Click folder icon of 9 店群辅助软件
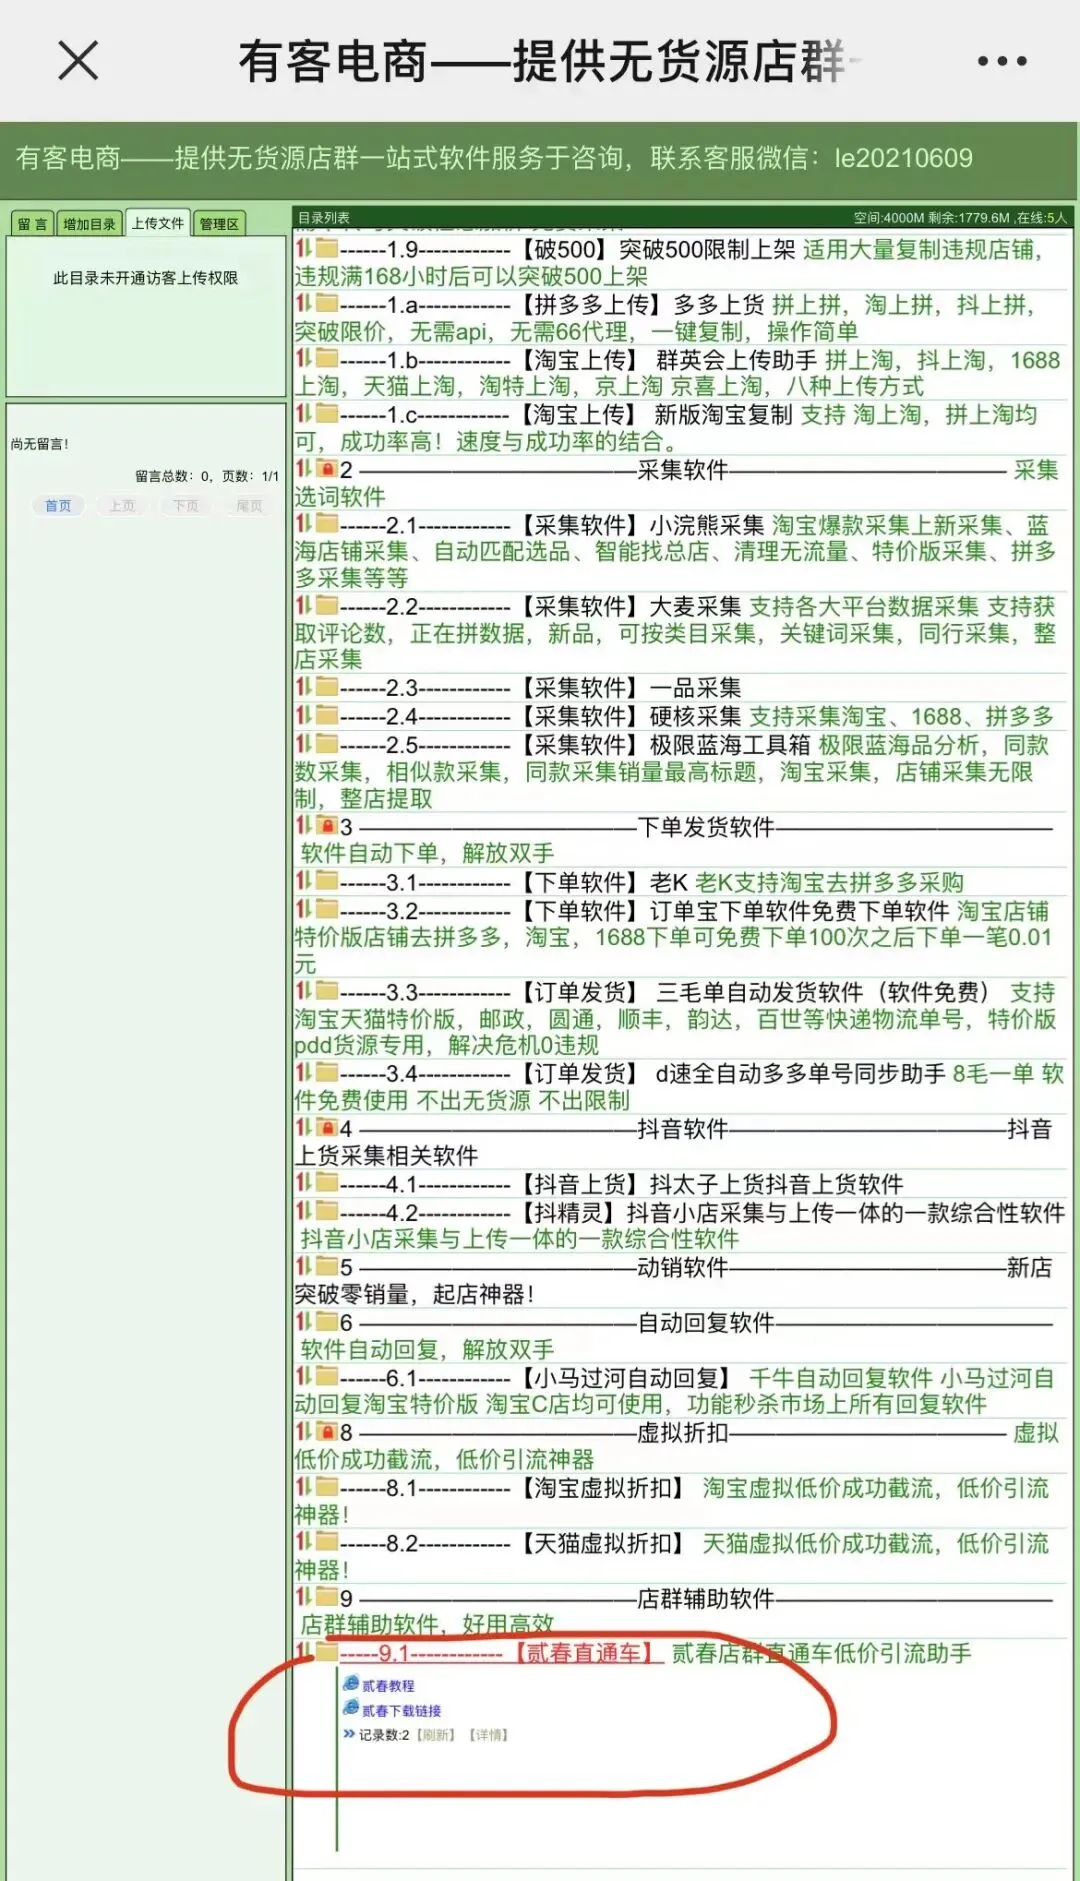Viewport: 1080px width, 1881px height. (x=327, y=1596)
